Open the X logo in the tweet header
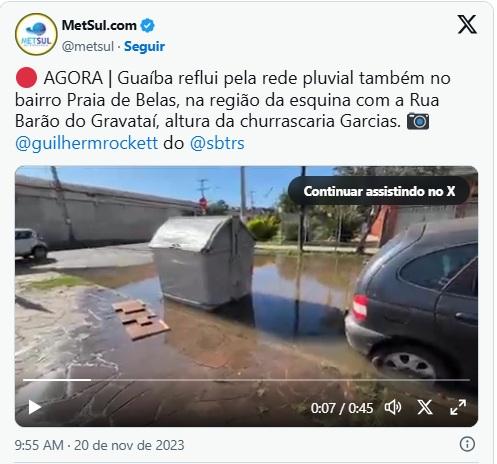Image resolution: width=497 pixels, height=464 pixels. [x=467, y=24]
